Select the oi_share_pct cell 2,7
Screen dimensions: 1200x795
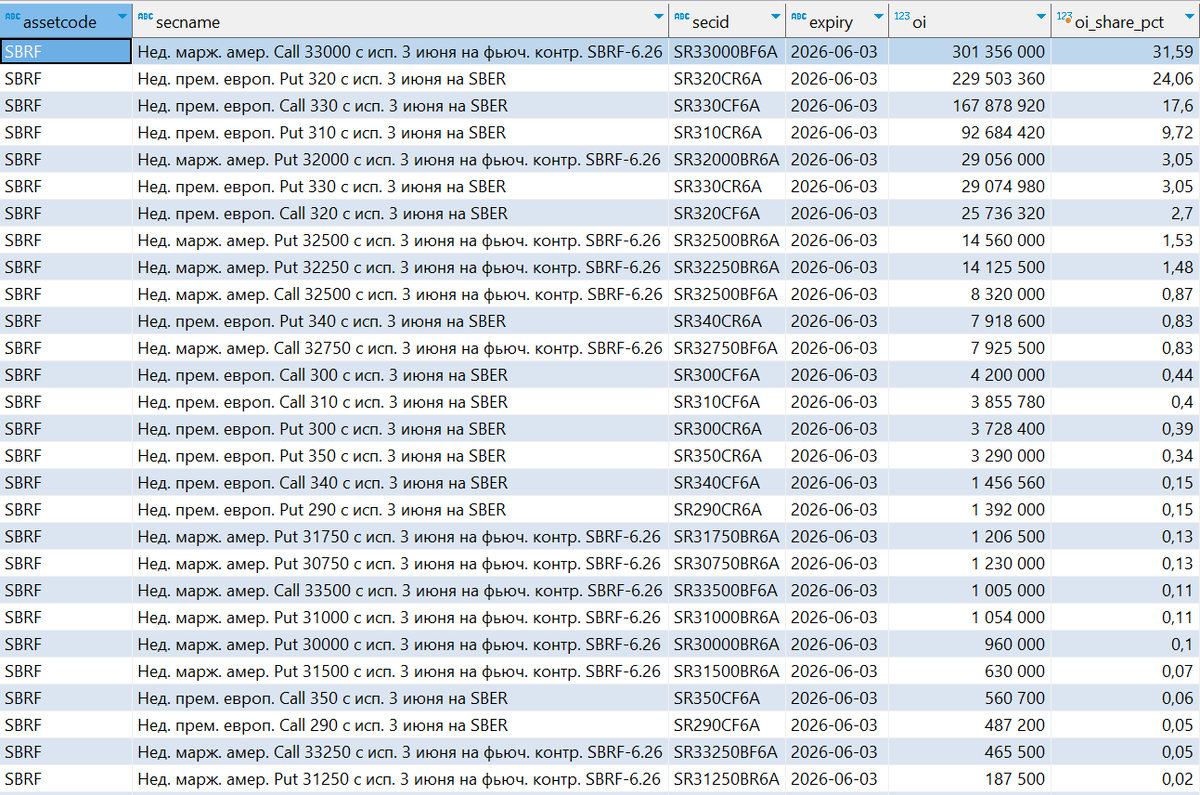tap(1125, 213)
